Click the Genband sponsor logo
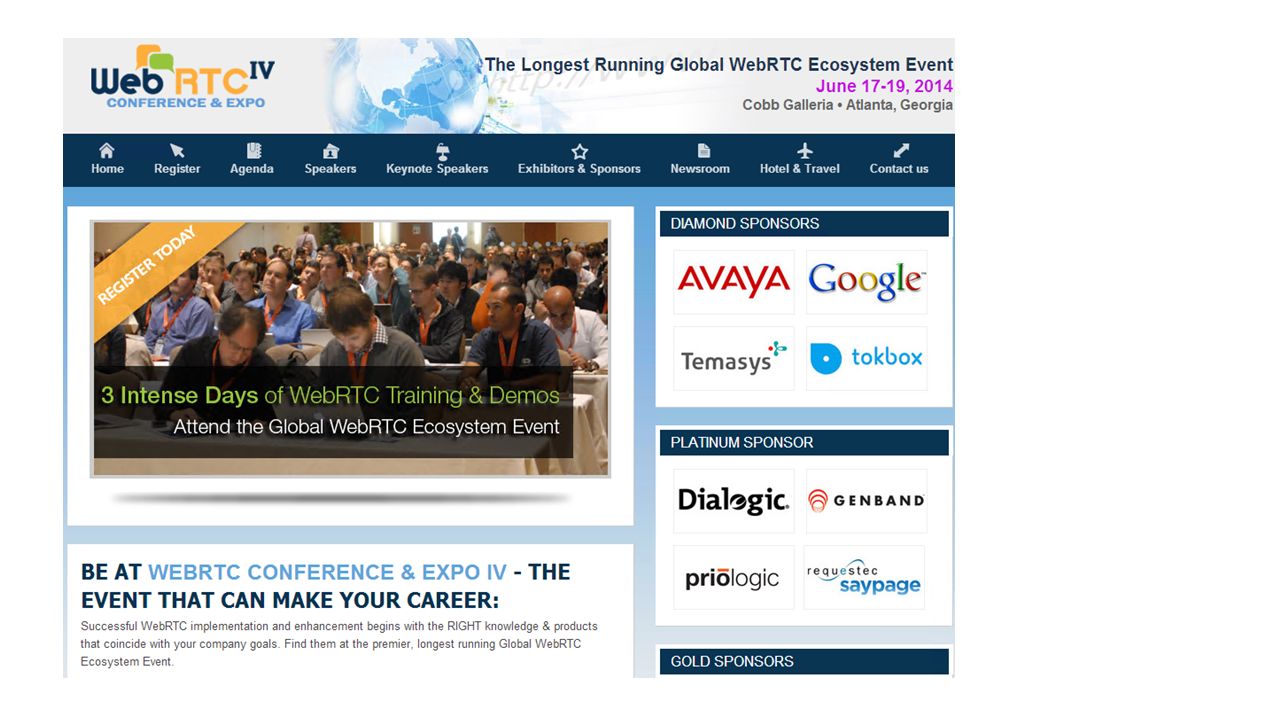Screen dimensions: 1280x720 tap(867, 501)
